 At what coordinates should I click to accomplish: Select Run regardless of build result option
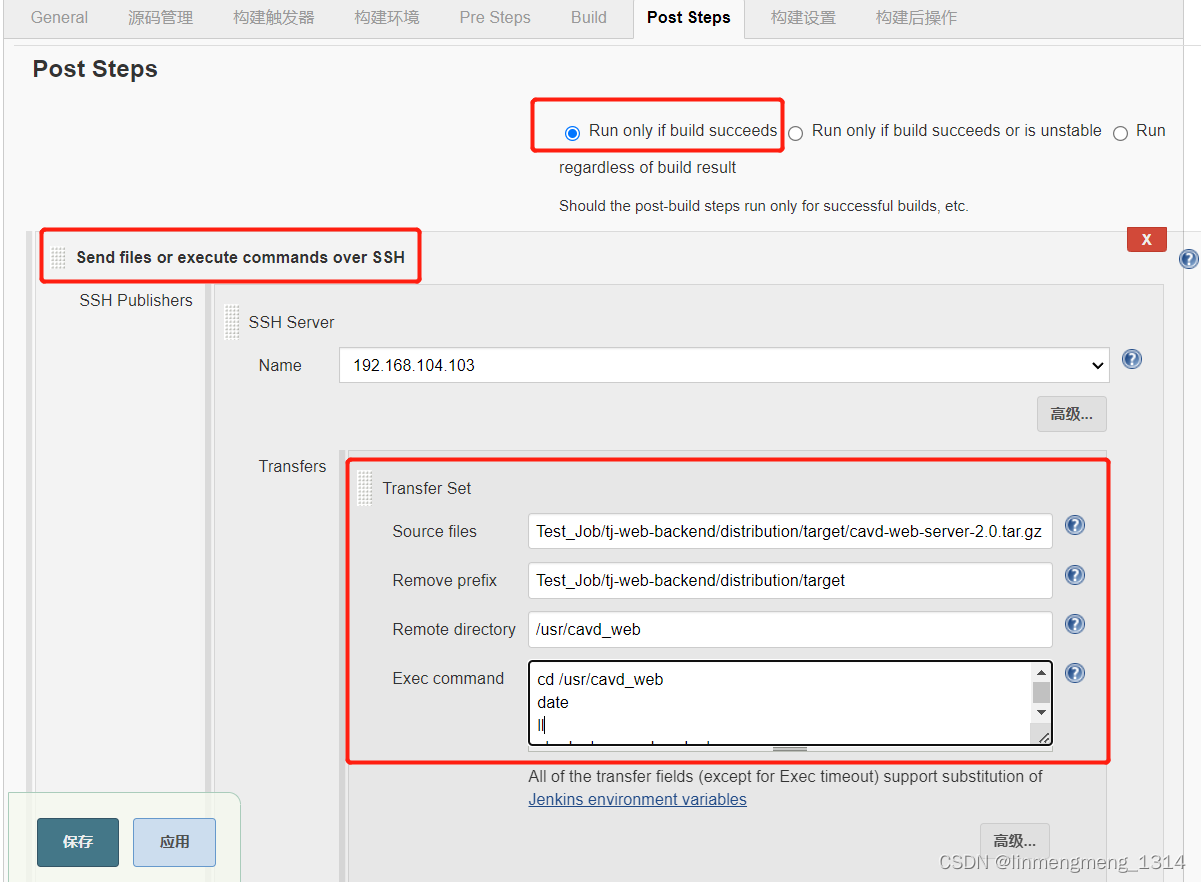pos(1120,133)
